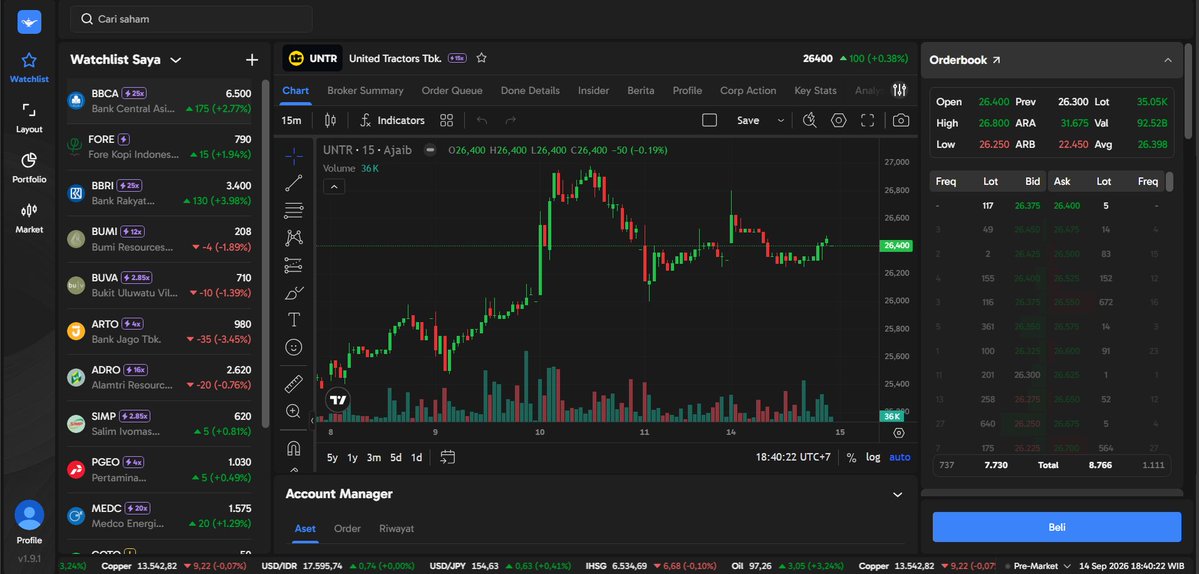This screenshot has height=574, width=1199.
Task: Open the Corp Action tab
Action: pos(748,90)
